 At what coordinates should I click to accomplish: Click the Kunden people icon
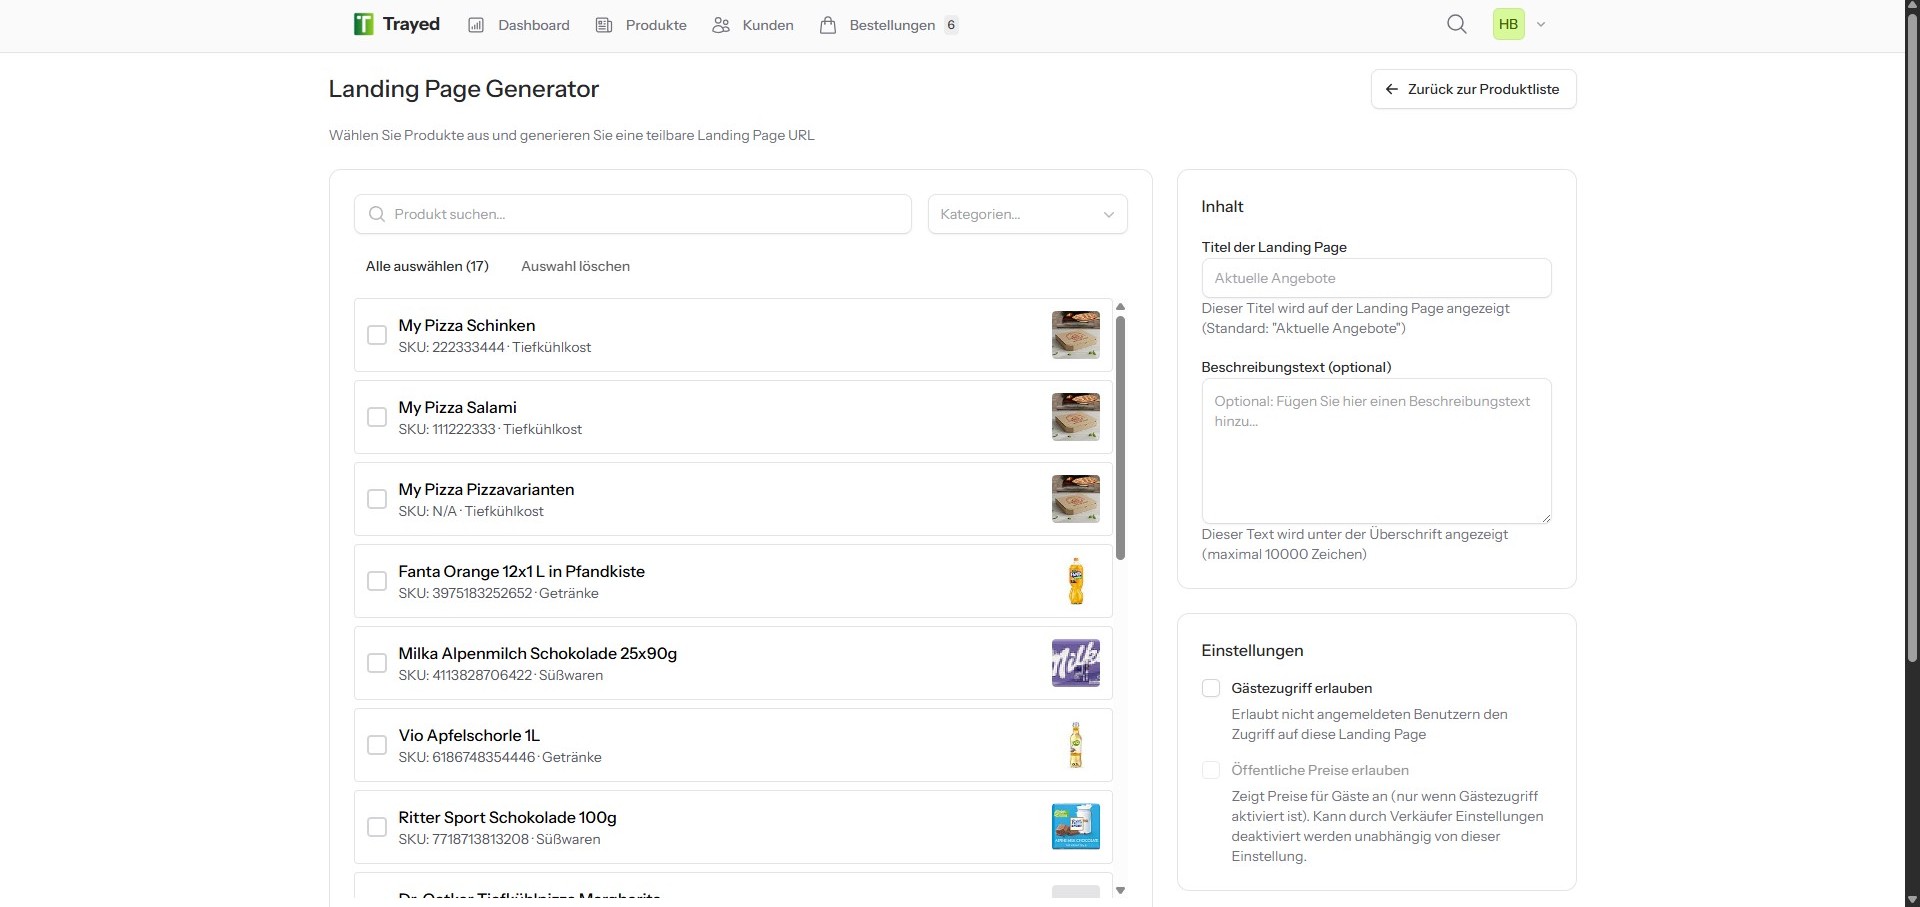[720, 24]
